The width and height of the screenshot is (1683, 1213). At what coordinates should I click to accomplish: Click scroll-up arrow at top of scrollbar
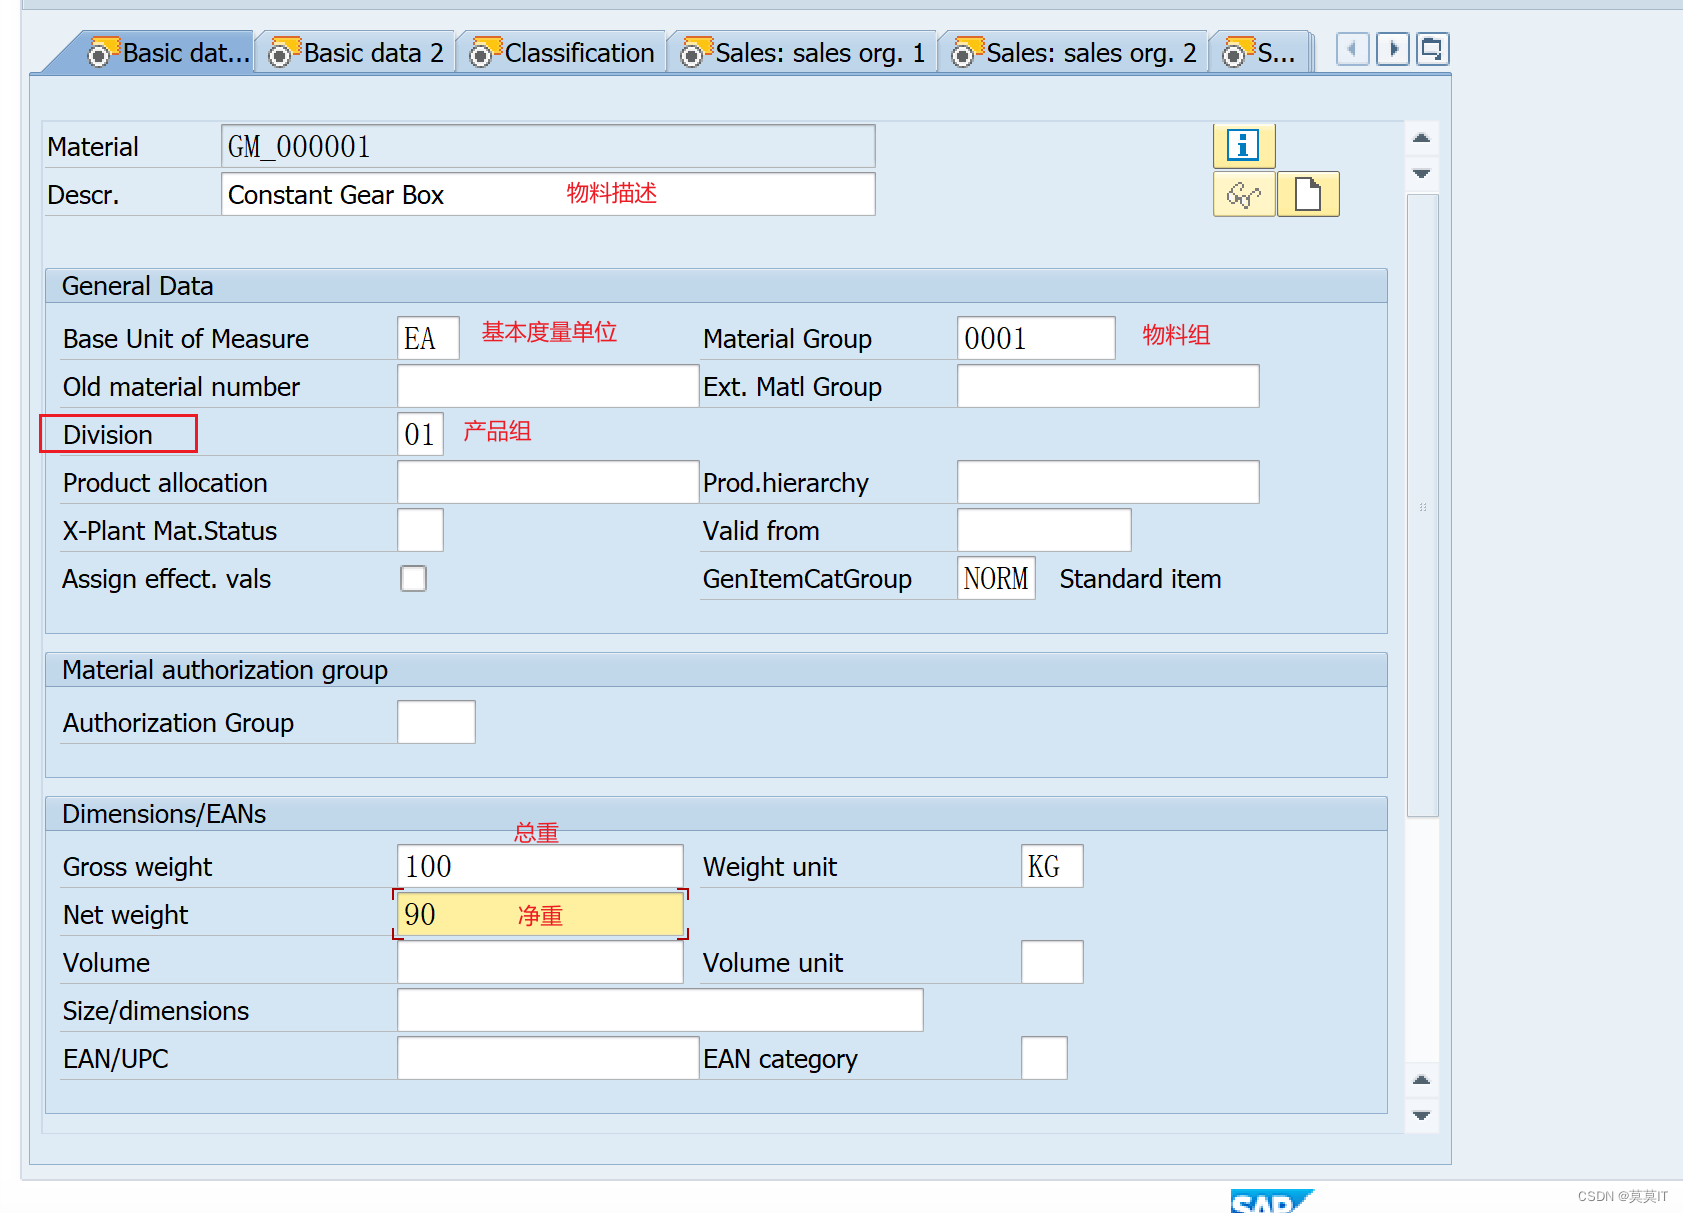(1422, 138)
